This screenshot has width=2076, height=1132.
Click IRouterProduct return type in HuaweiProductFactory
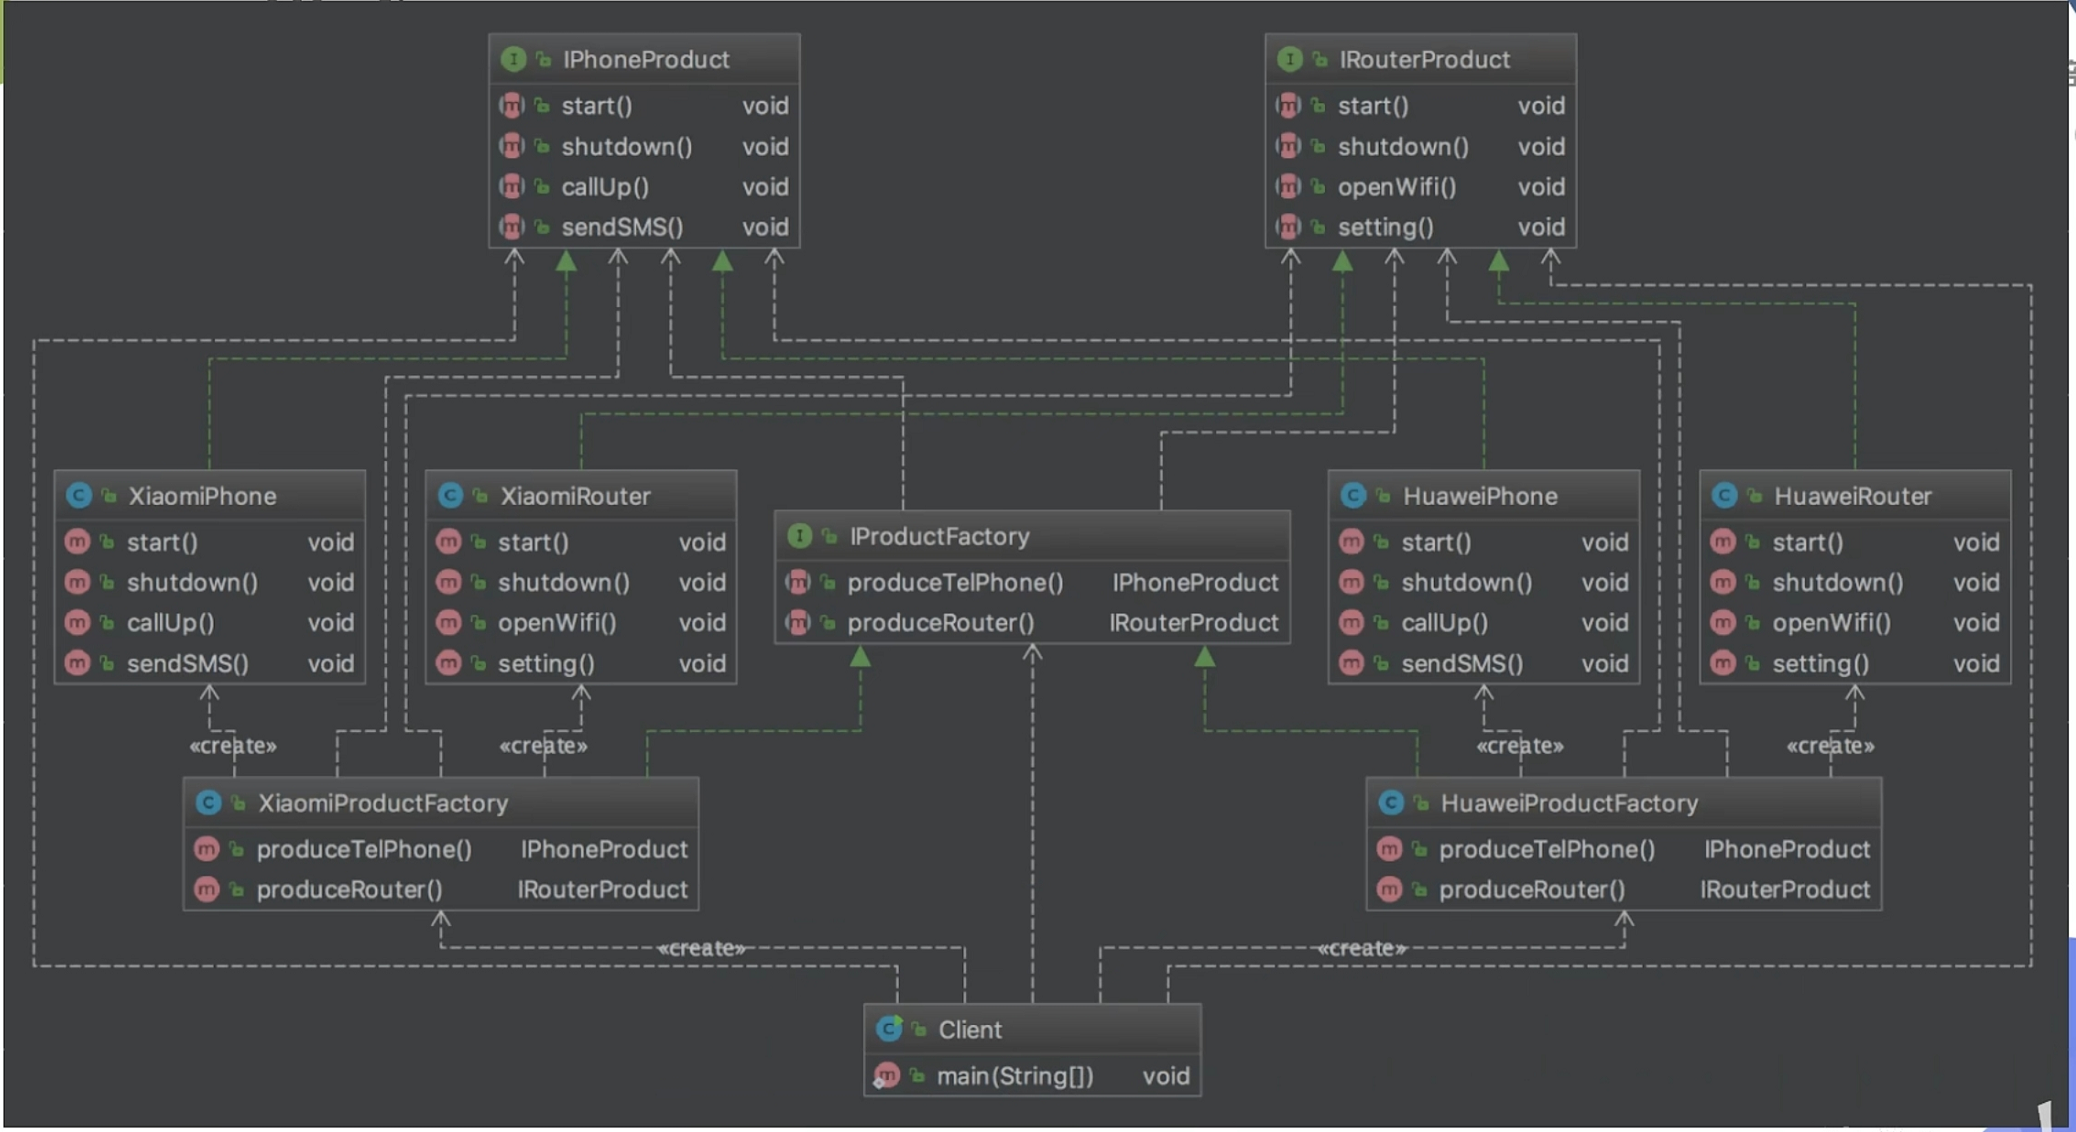(x=1784, y=890)
